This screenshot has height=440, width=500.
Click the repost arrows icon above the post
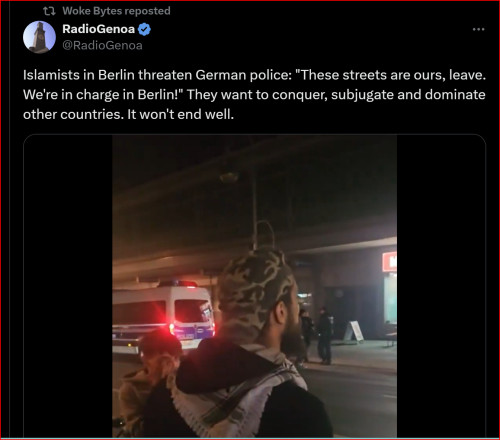pyautogui.click(x=49, y=11)
